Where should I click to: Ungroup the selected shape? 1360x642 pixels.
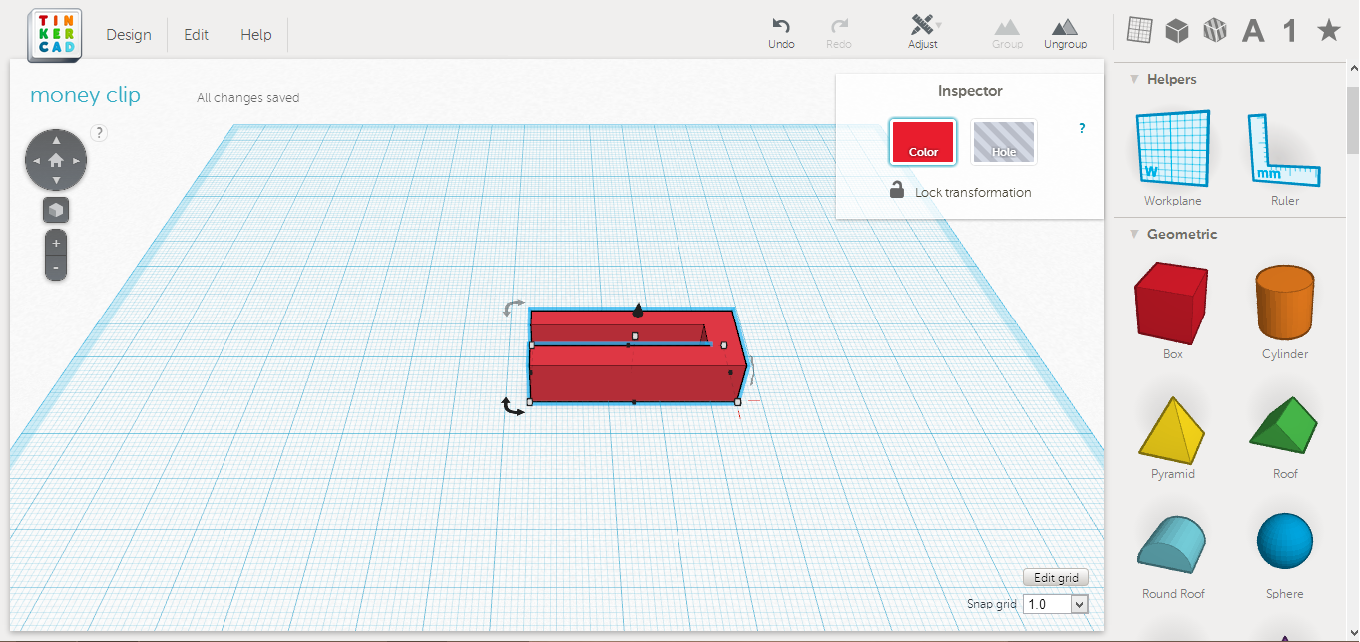tap(1065, 33)
